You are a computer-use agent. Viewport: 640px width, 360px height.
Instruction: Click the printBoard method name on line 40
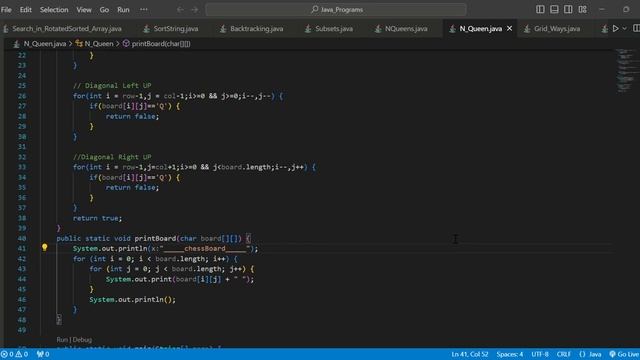tap(155, 238)
